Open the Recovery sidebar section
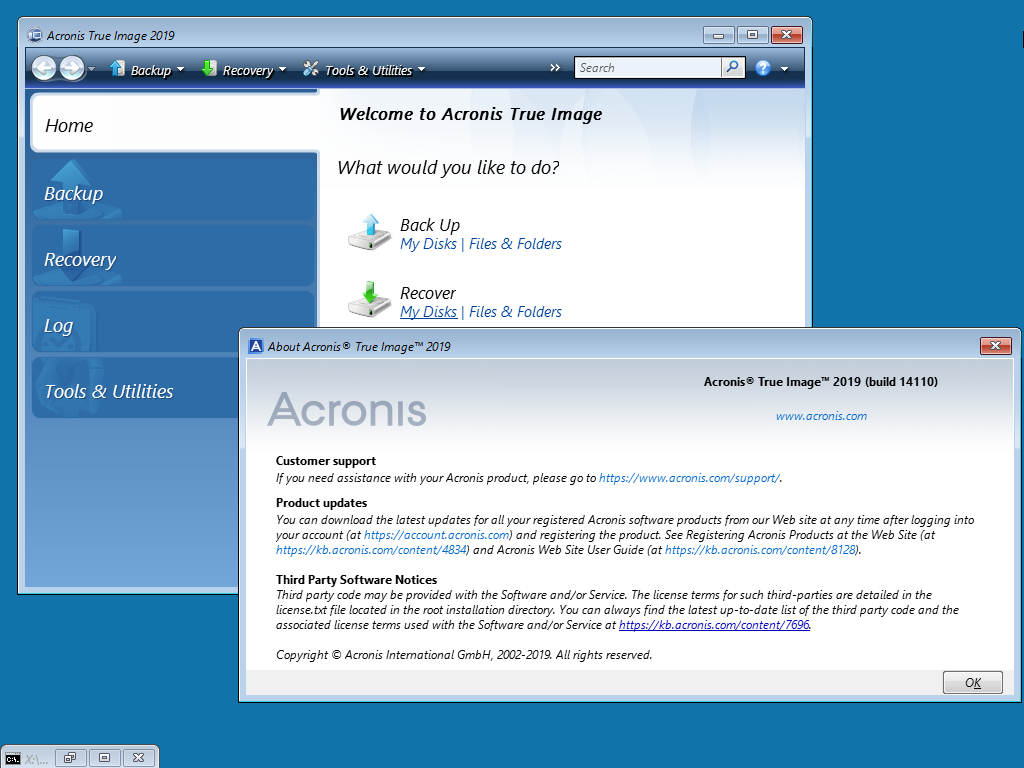Image resolution: width=1024 pixels, height=768 pixels. (174, 257)
